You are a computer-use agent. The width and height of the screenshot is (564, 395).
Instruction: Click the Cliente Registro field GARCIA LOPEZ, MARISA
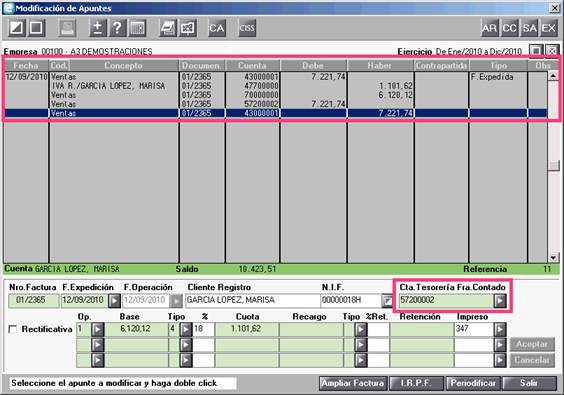click(x=253, y=300)
